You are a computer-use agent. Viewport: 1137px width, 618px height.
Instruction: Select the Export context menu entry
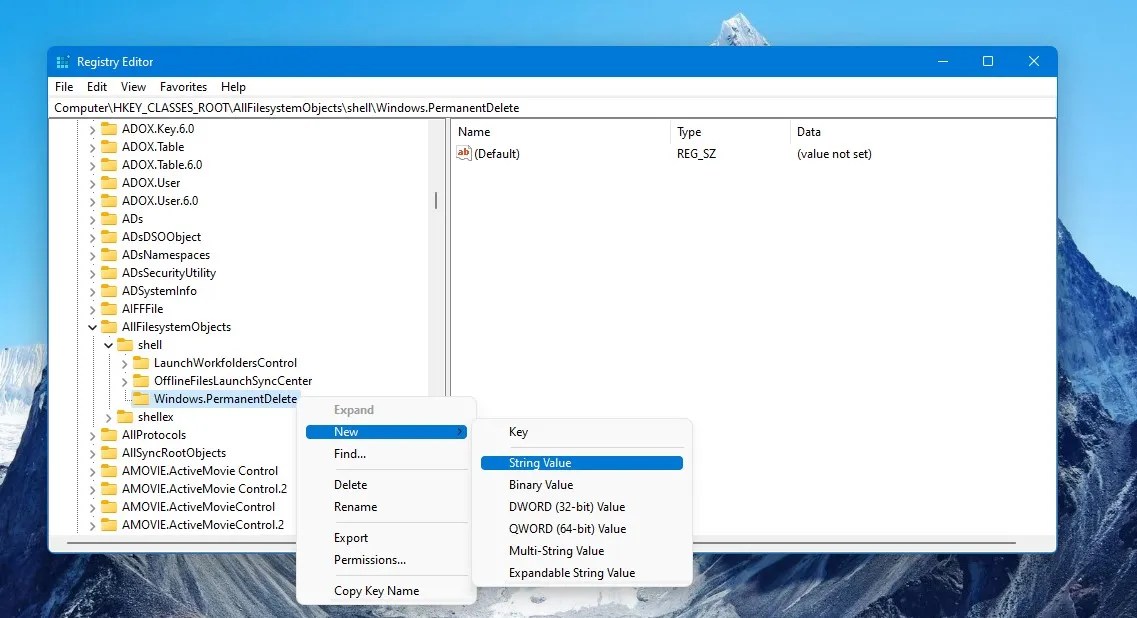350,538
